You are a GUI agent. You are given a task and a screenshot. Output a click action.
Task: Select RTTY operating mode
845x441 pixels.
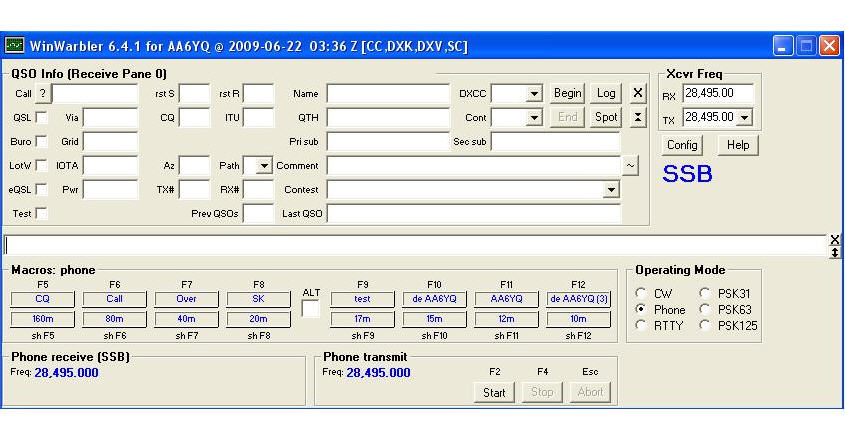pyautogui.click(x=640, y=326)
